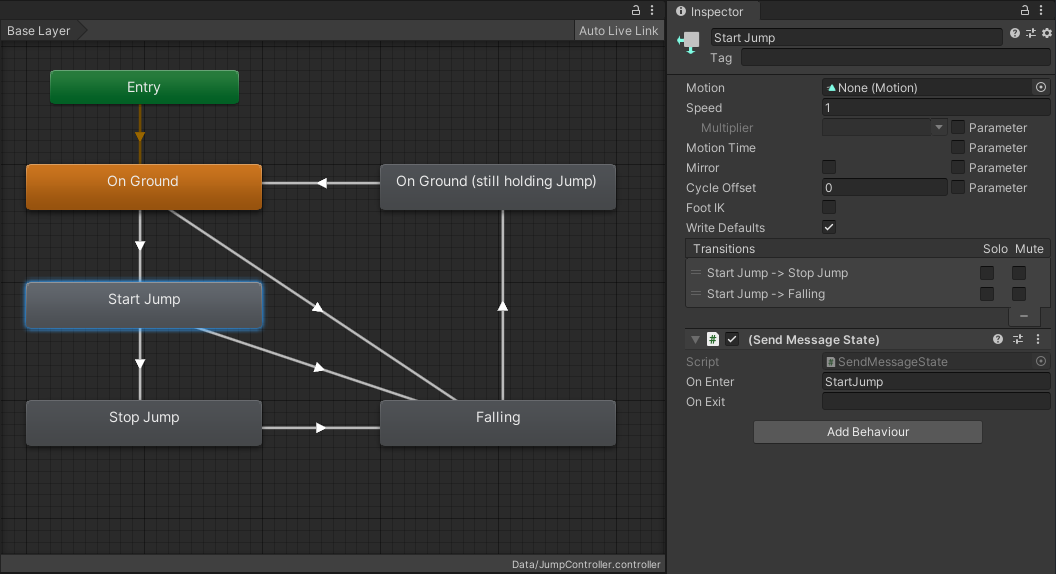The height and width of the screenshot is (574, 1056).
Task: Select the Entry node
Action: coord(144,87)
